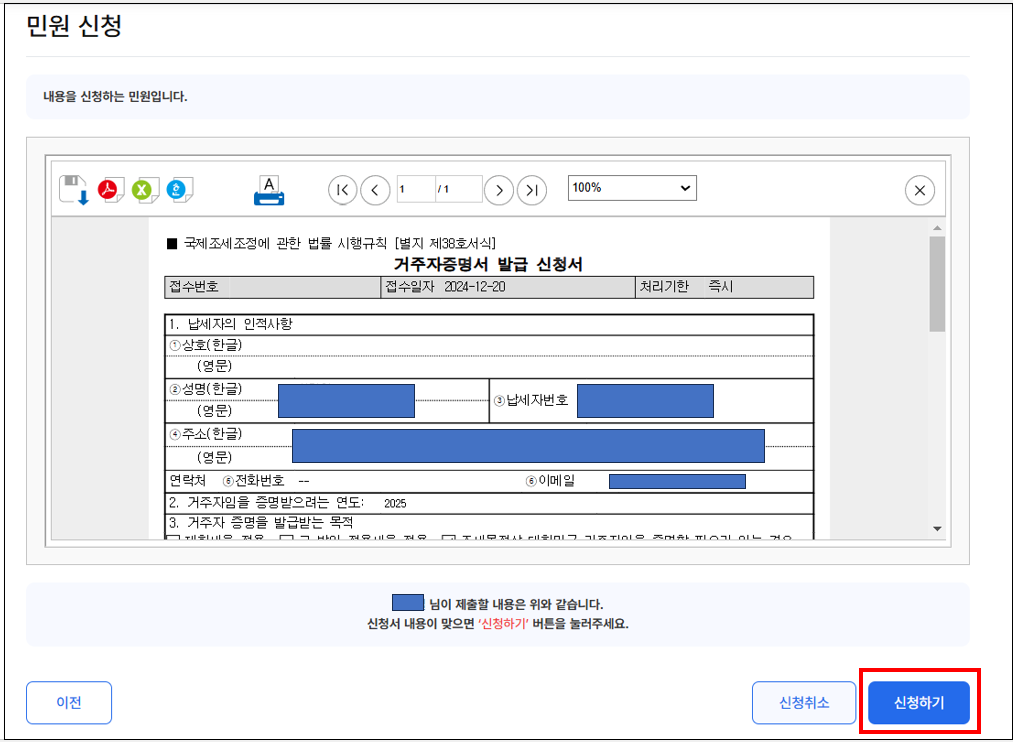Image resolution: width=1013 pixels, height=742 pixels.
Task: Click the 접수일자 2024-12-20 cell
Action: (x=508, y=287)
